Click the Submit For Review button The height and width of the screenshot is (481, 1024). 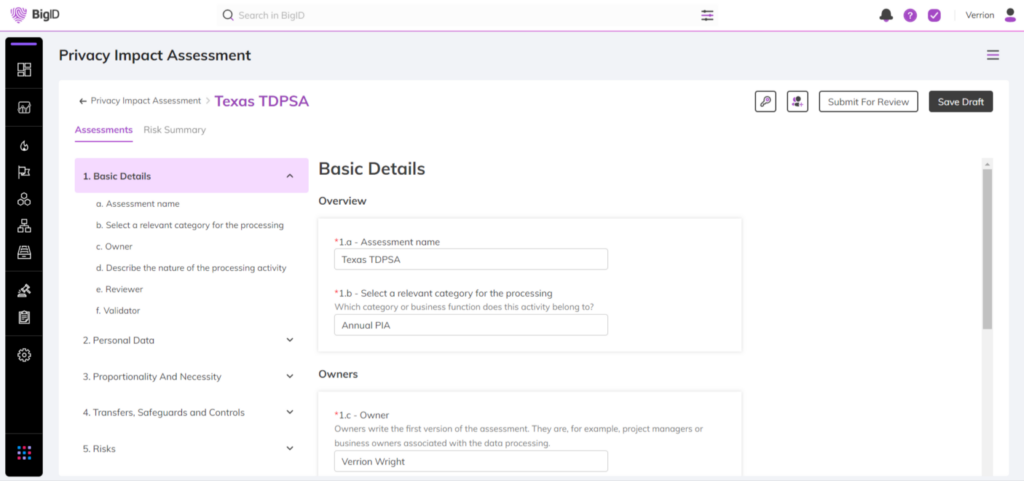[x=868, y=101]
